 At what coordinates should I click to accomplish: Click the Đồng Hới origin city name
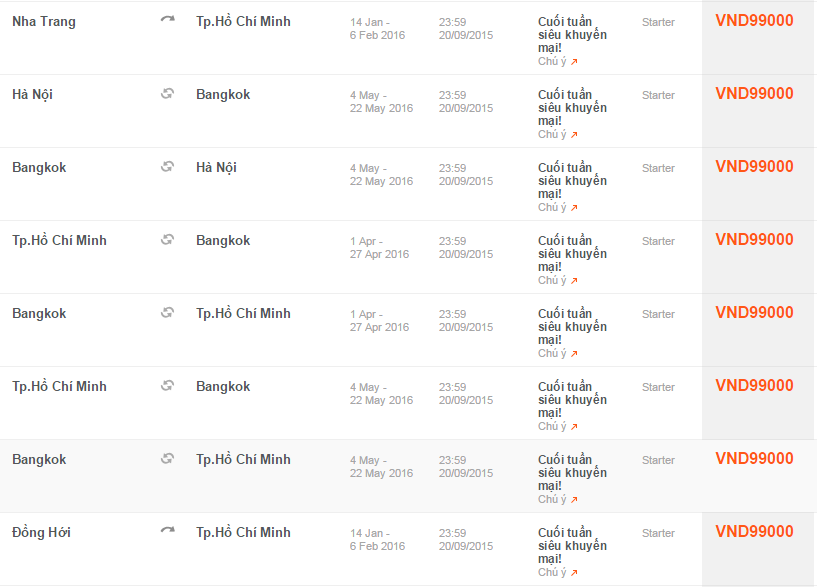click(41, 532)
